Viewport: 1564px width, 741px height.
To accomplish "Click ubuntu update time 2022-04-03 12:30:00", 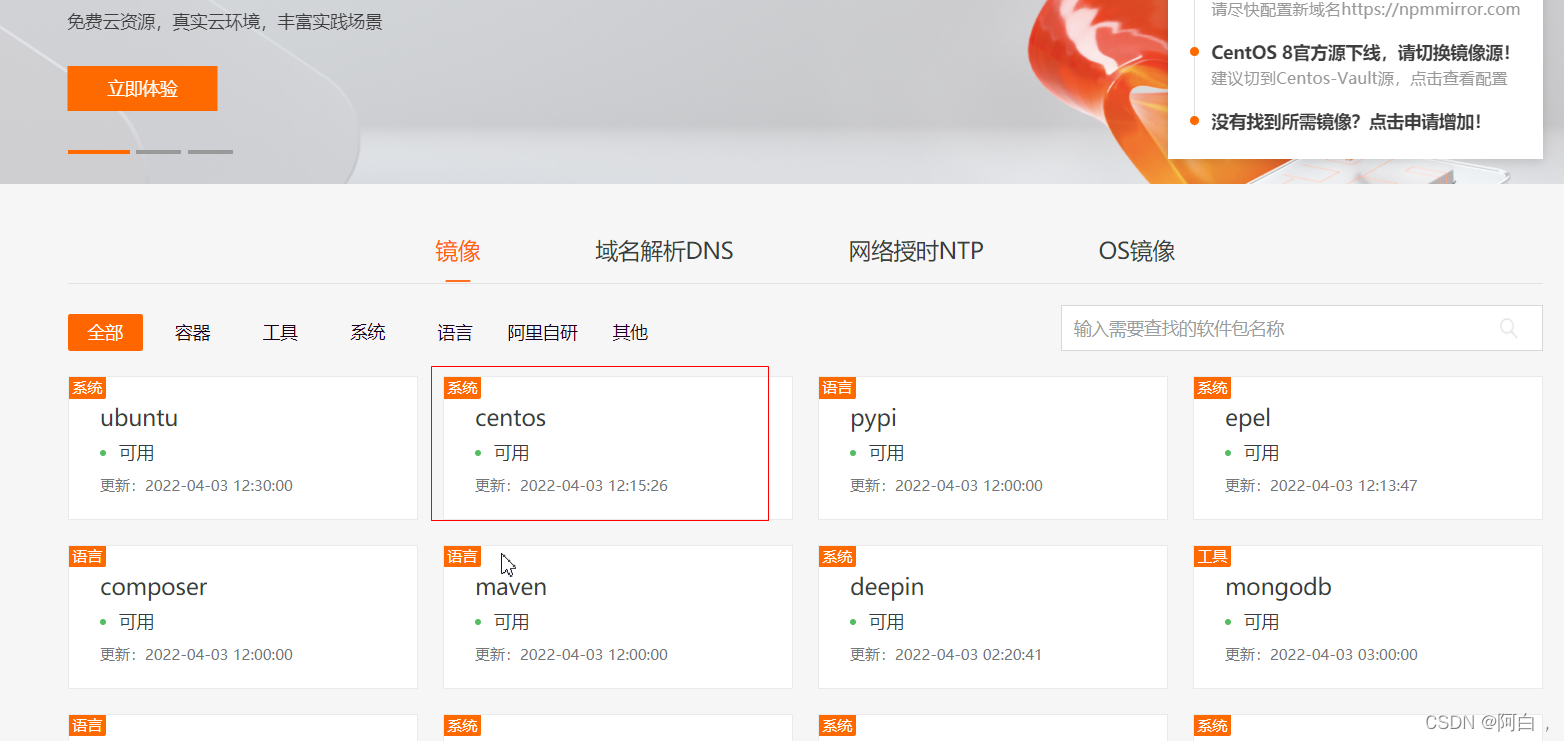I will tap(219, 486).
